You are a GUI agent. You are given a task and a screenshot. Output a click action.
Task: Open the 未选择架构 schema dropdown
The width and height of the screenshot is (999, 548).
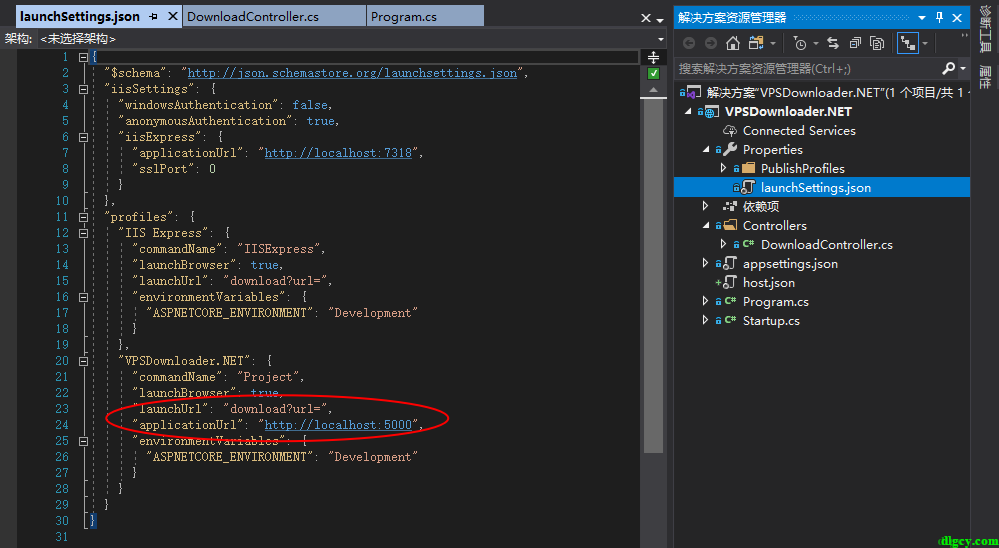coord(661,39)
